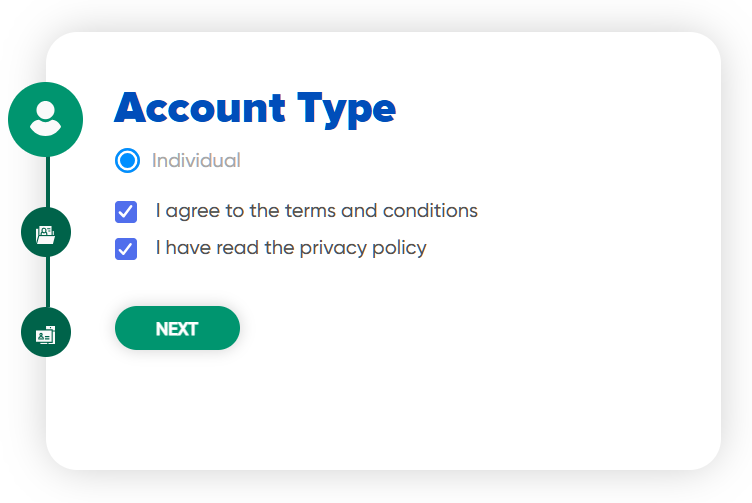The width and height of the screenshot is (752, 503).
Task: Click the white person silhouette glyph
Action: 46,117
